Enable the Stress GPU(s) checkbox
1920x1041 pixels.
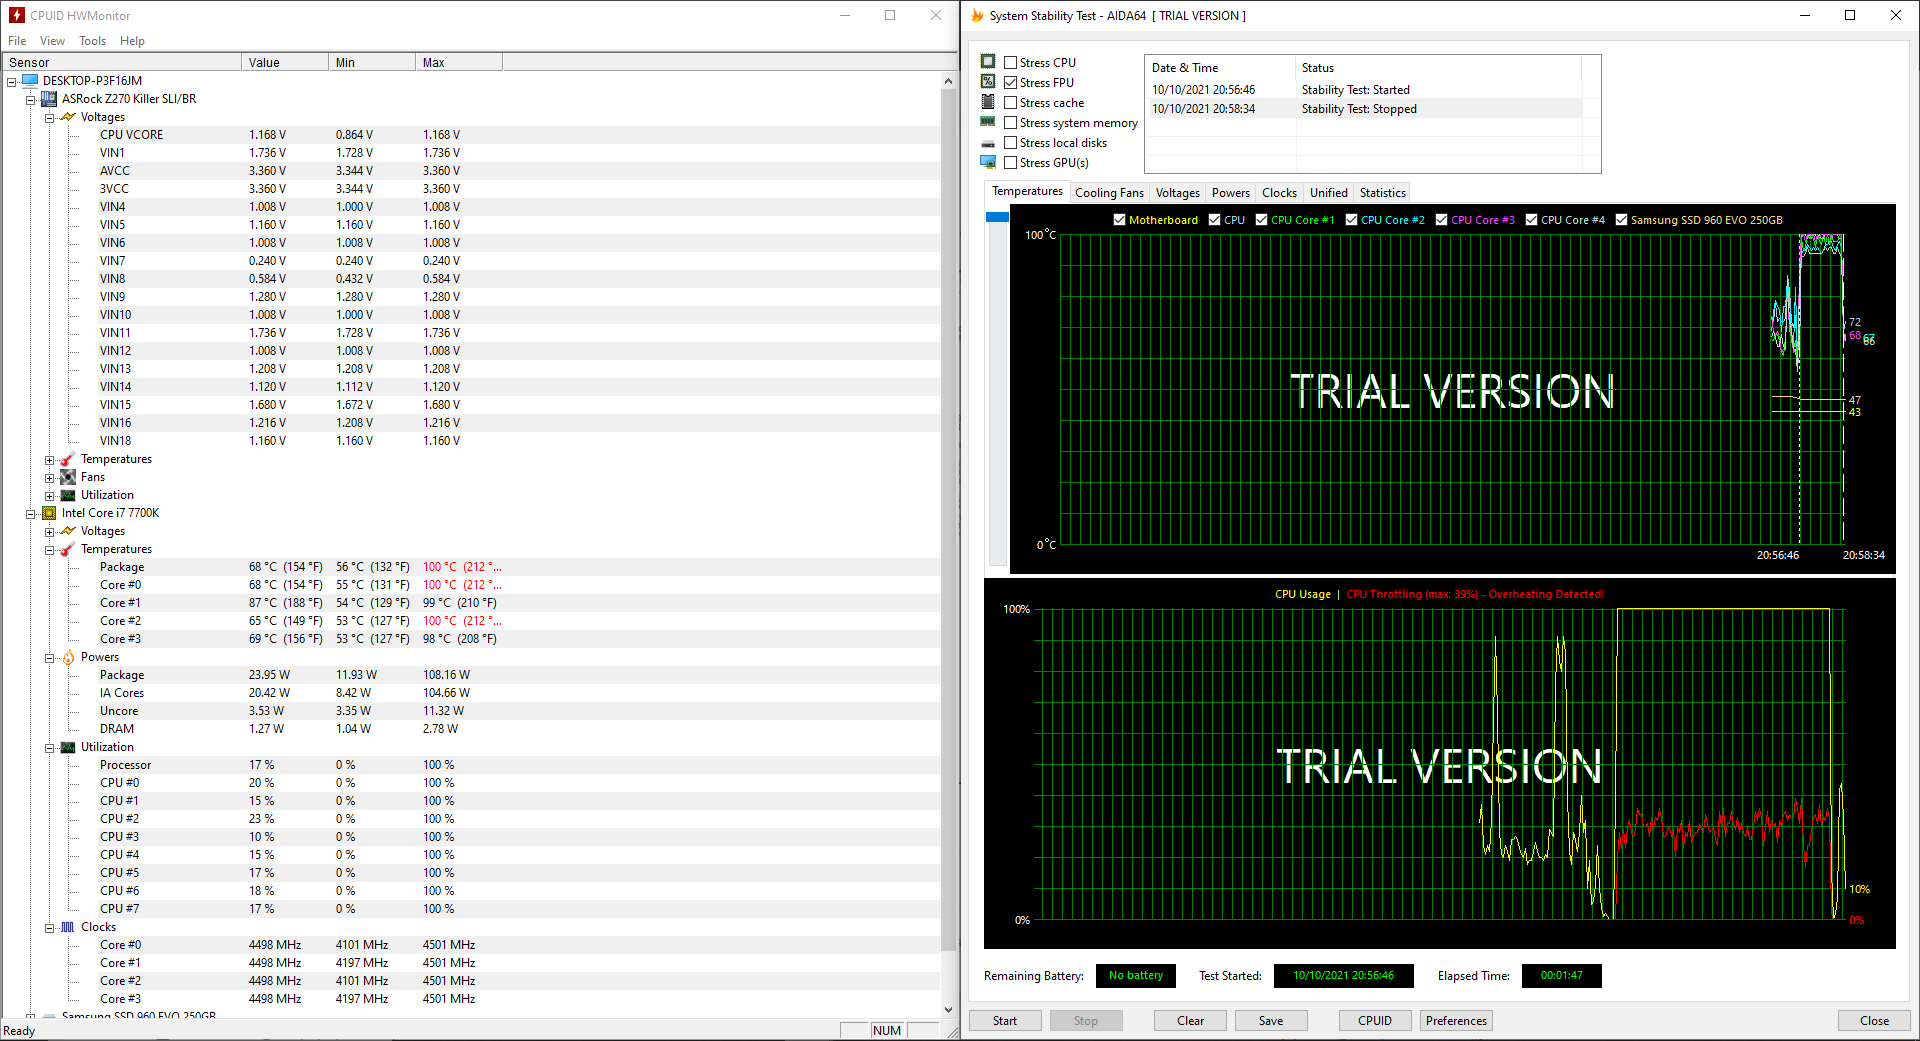1010,162
